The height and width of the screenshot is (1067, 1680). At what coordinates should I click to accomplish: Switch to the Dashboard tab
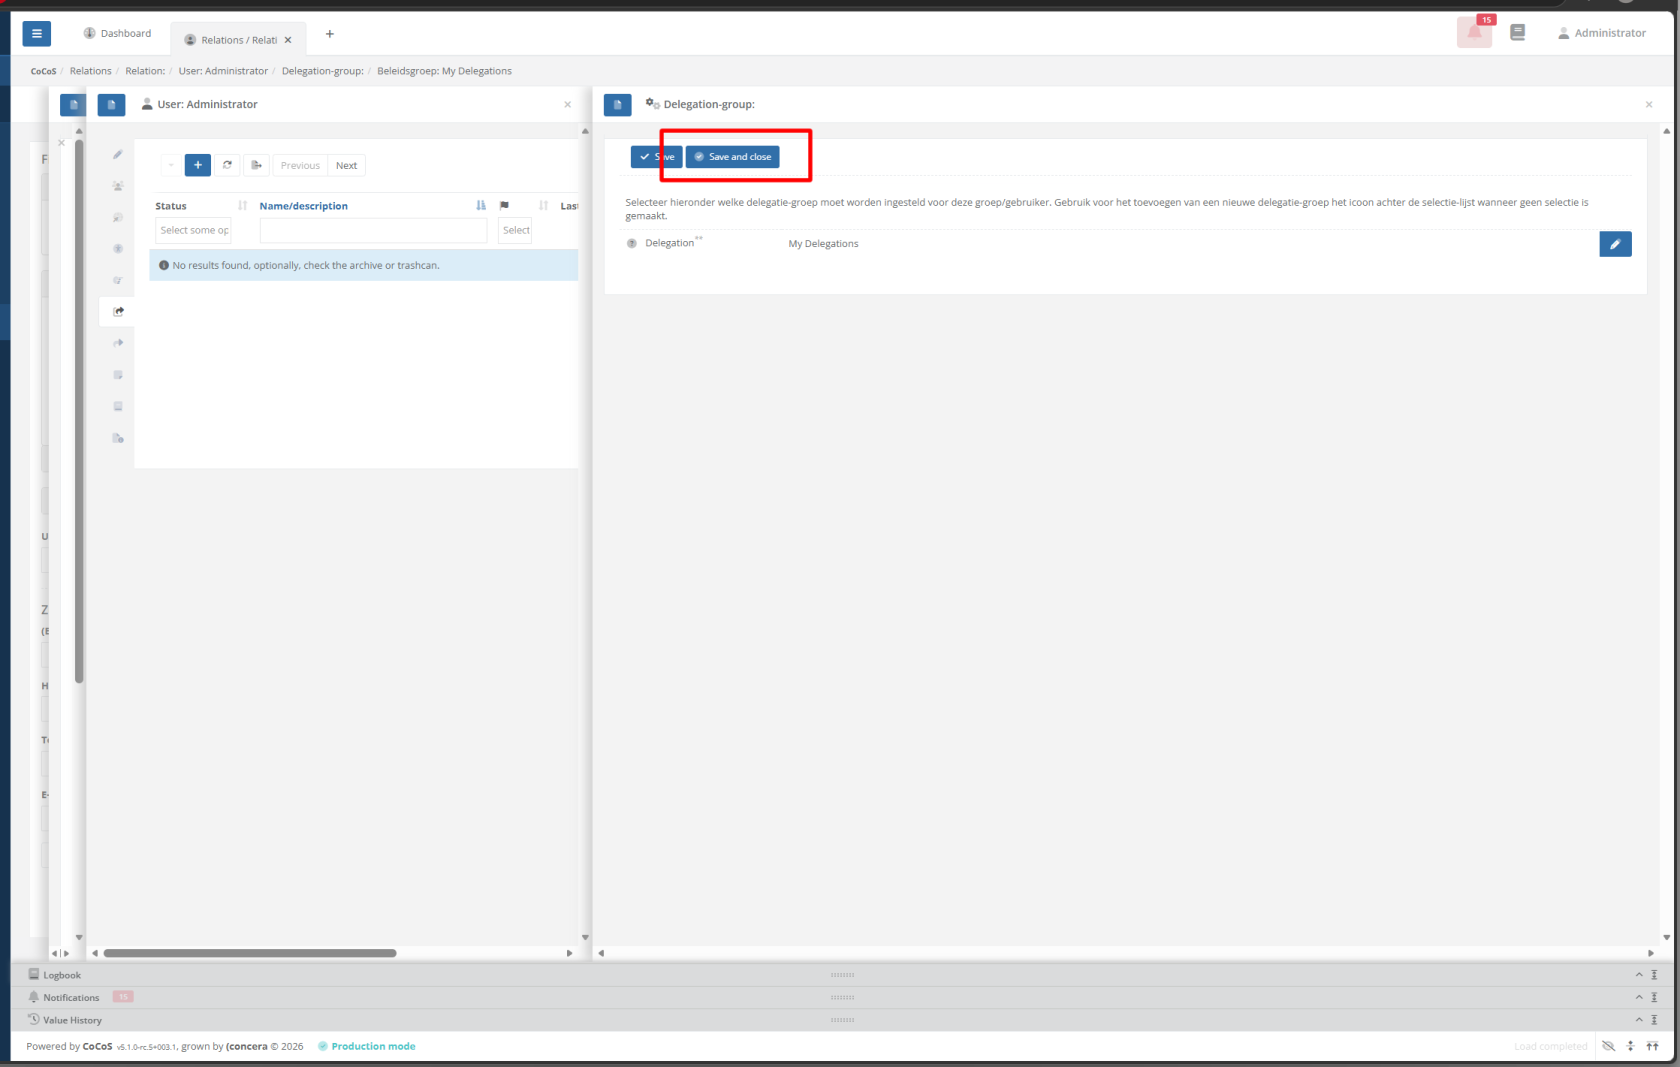click(118, 34)
